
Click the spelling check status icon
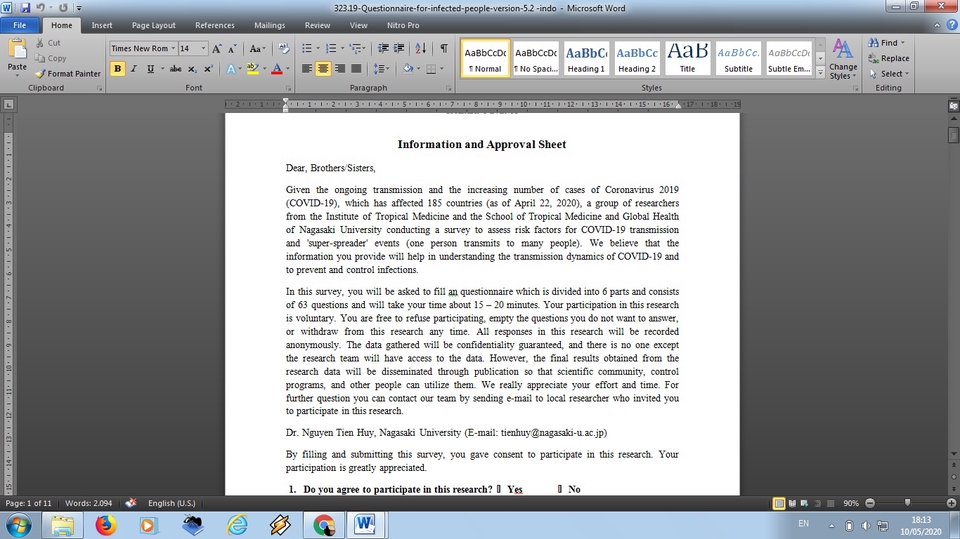coord(130,503)
